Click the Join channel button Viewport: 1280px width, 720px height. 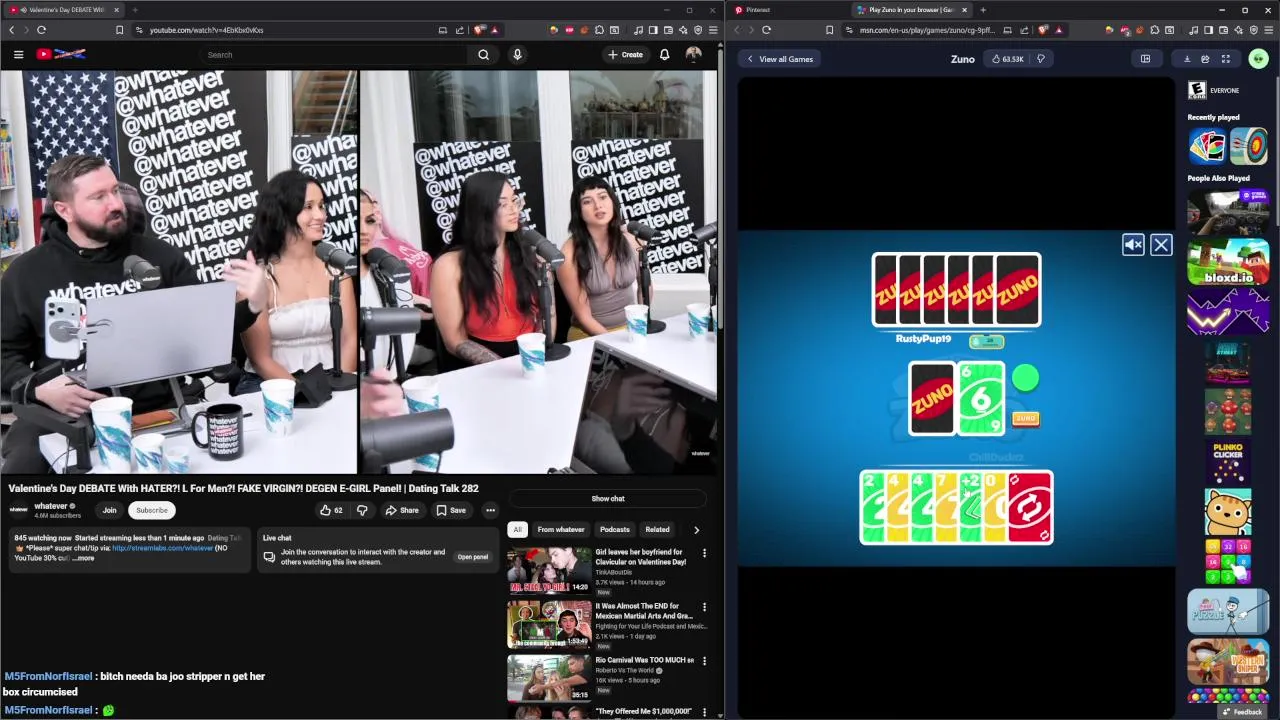point(109,510)
